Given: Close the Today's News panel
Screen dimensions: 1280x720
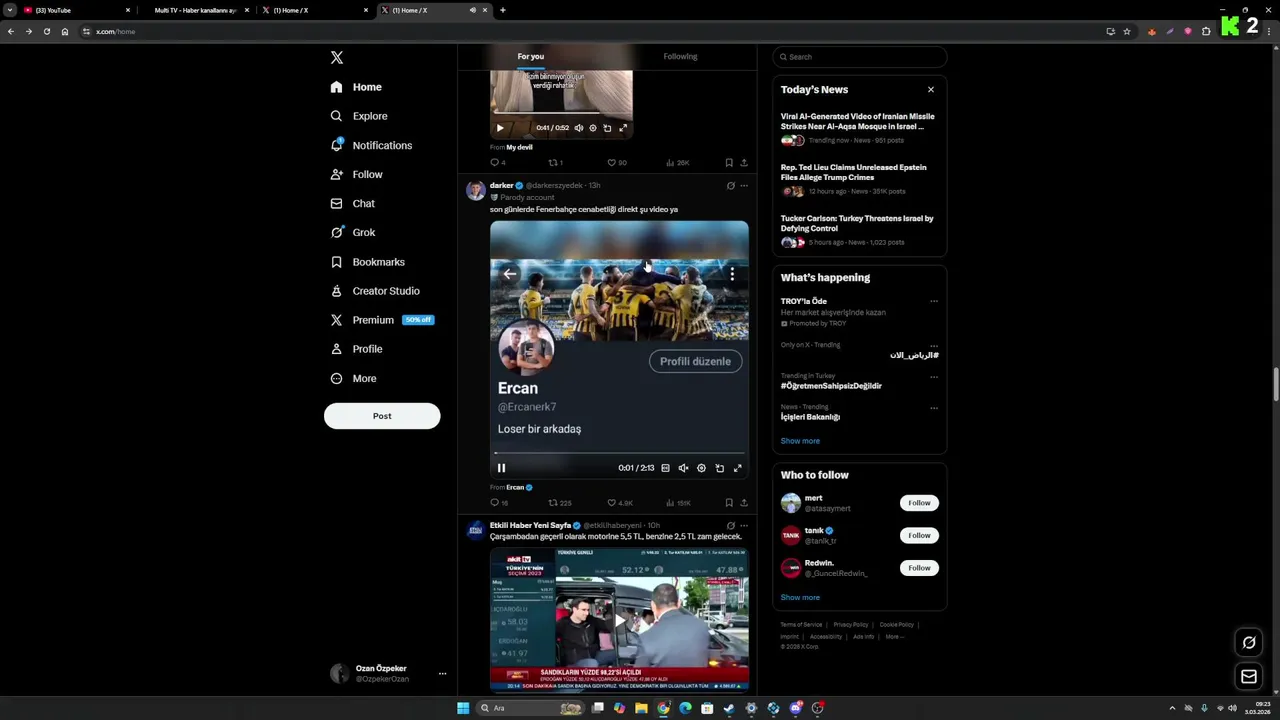Looking at the screenshot, I should (x=931, y=89).
